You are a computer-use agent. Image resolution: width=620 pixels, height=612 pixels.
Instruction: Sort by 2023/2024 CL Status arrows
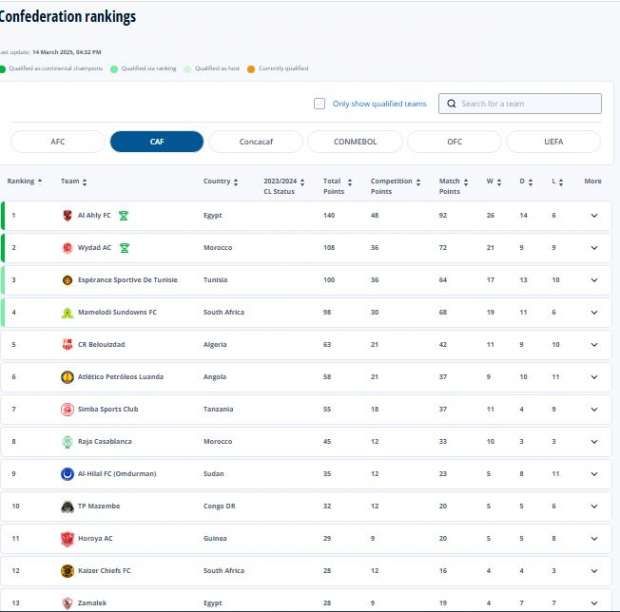[302, 182]
